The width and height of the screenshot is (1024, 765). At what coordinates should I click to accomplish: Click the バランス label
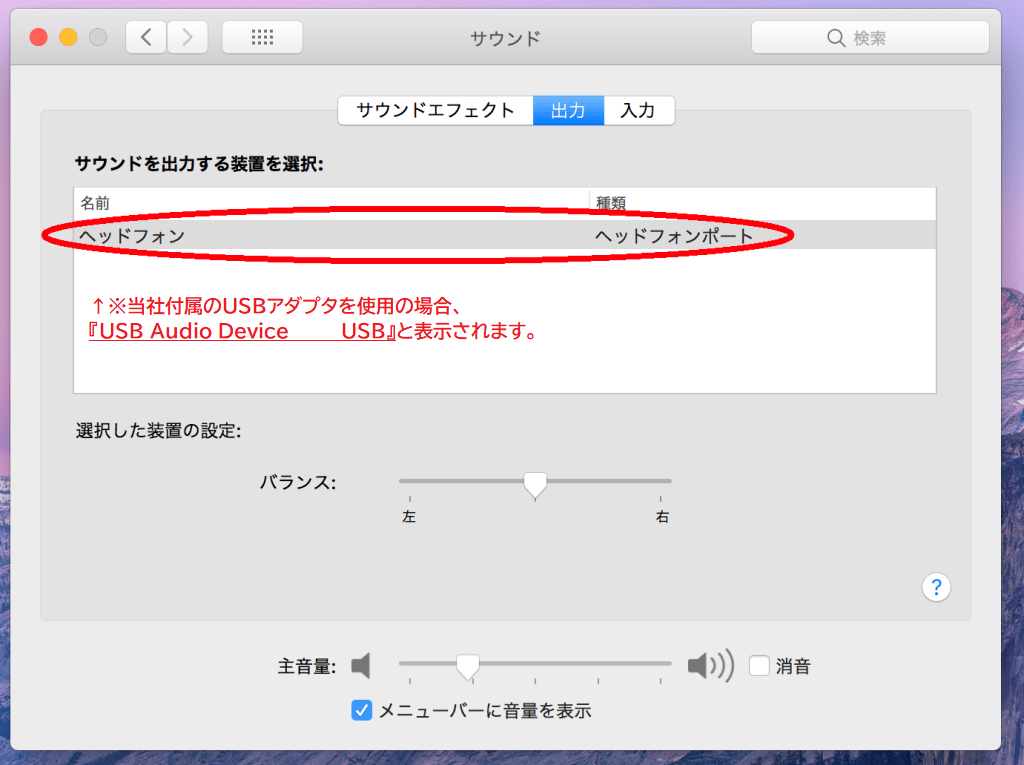298,483
